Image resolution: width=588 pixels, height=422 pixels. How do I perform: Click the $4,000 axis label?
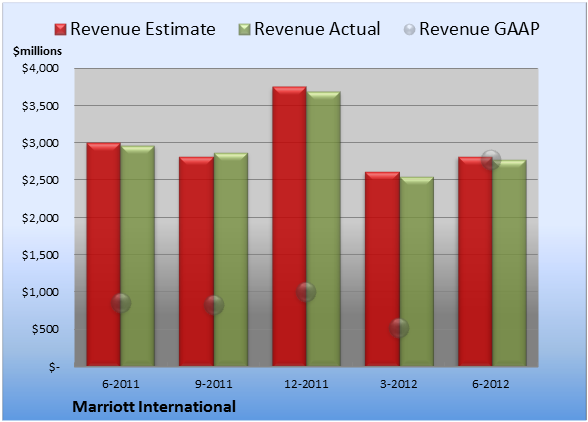point(40,68)
